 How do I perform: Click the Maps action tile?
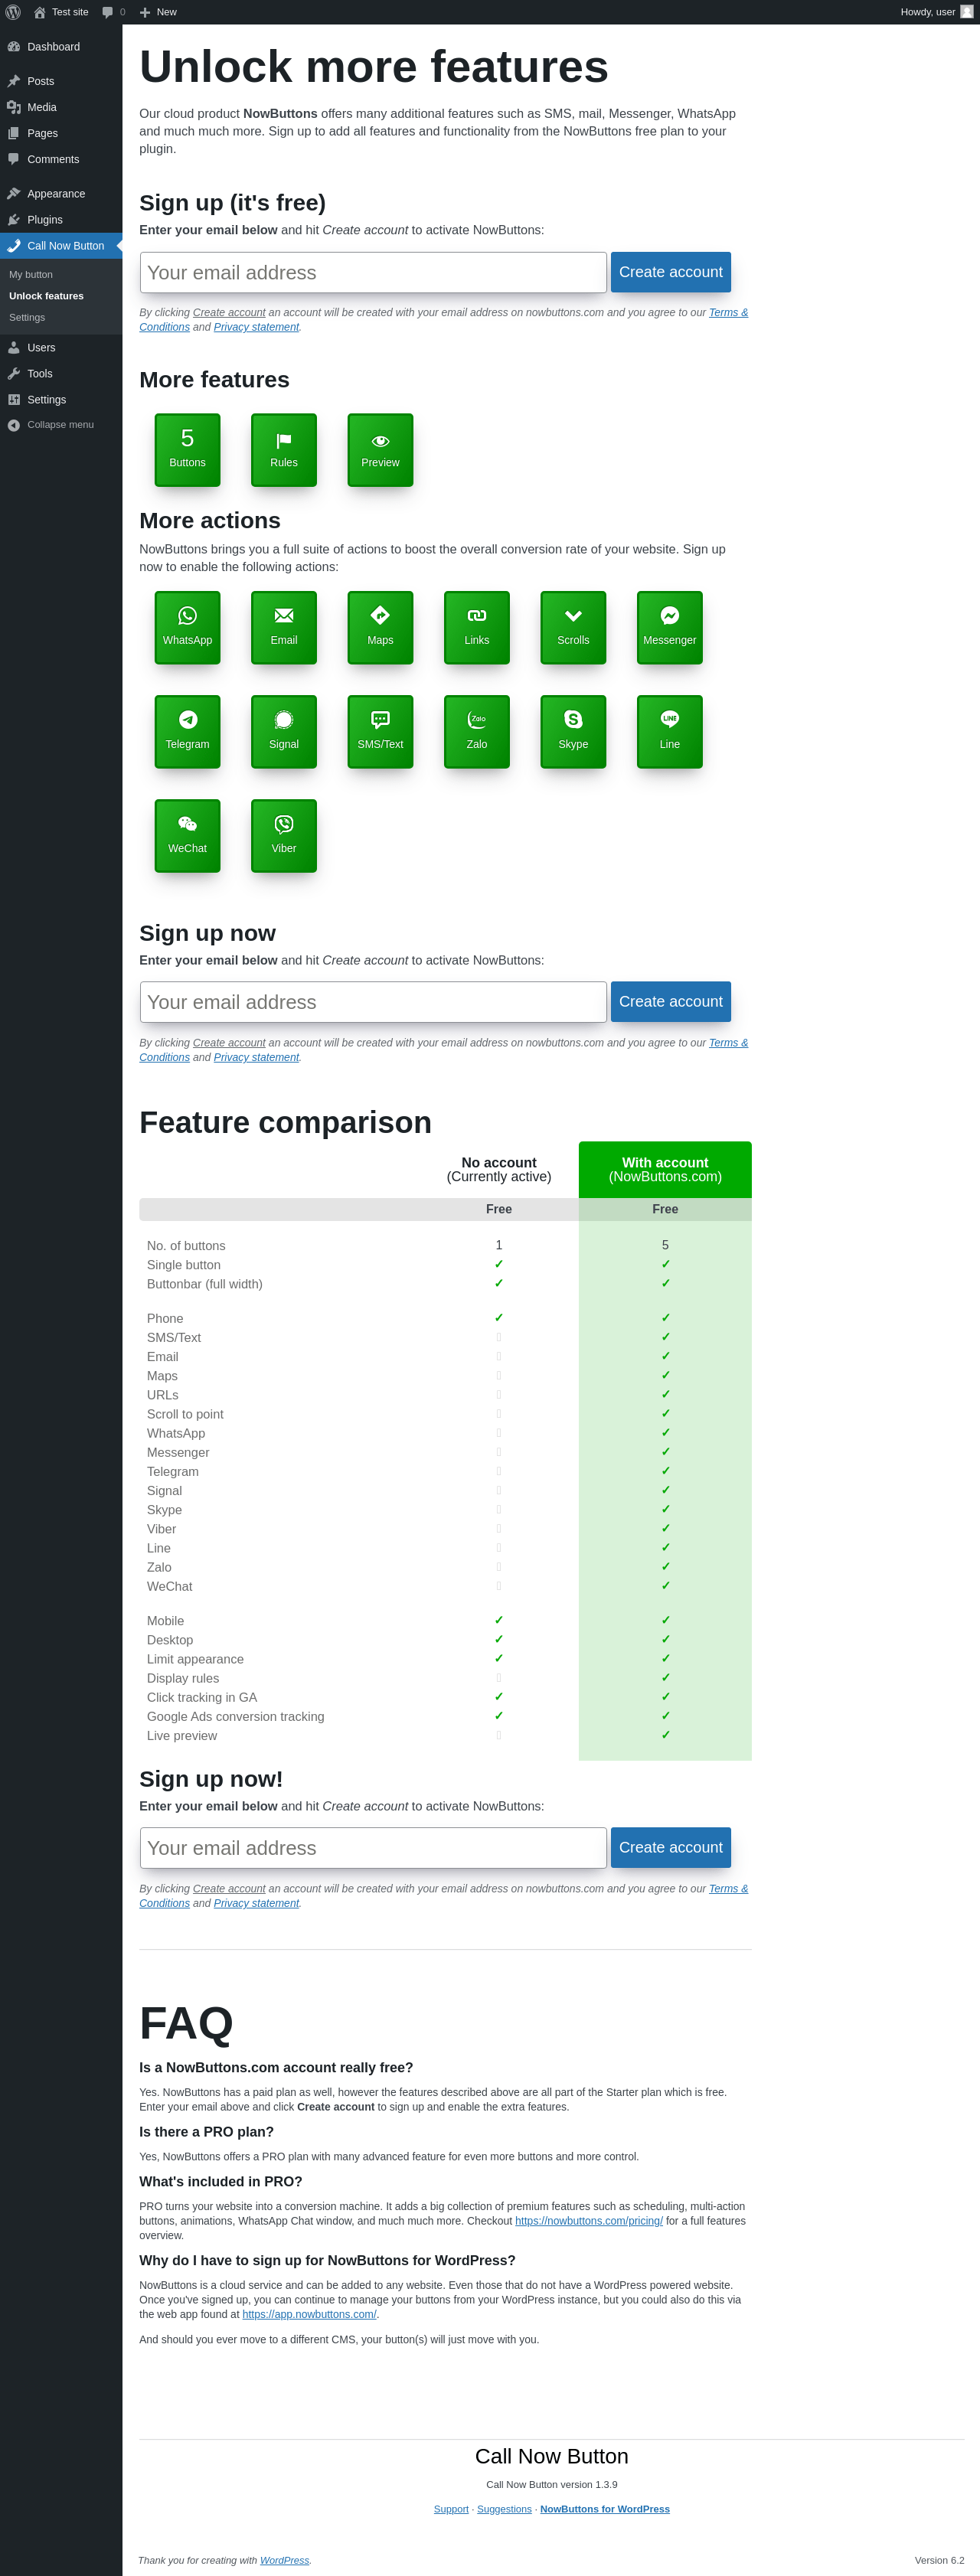click(x=380, y=627)
